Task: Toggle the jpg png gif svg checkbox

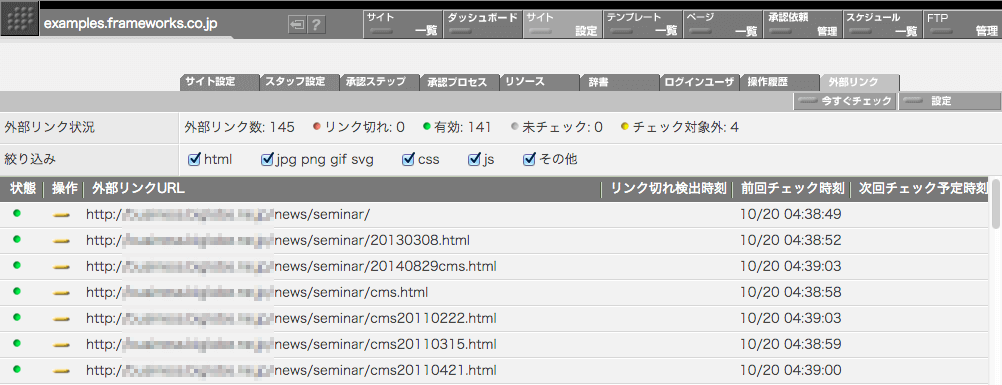Action: 267,159
